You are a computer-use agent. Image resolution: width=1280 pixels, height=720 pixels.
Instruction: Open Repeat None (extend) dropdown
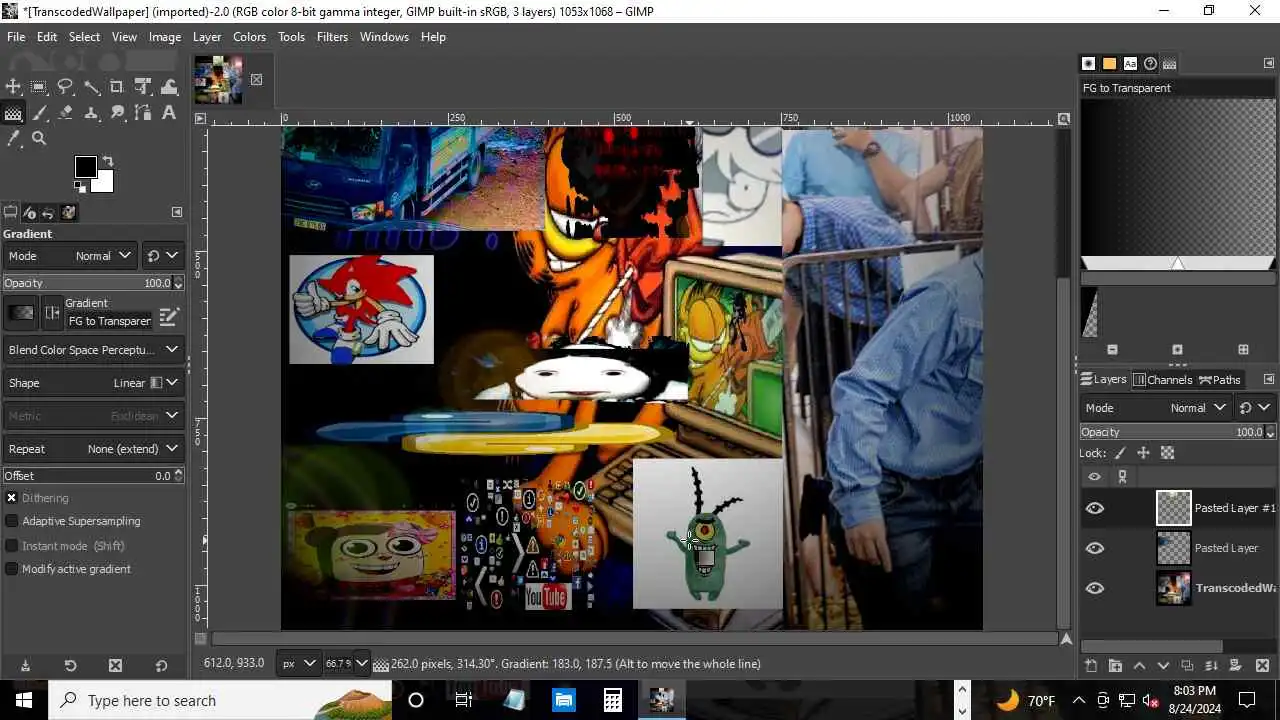[x=93, y=449]
